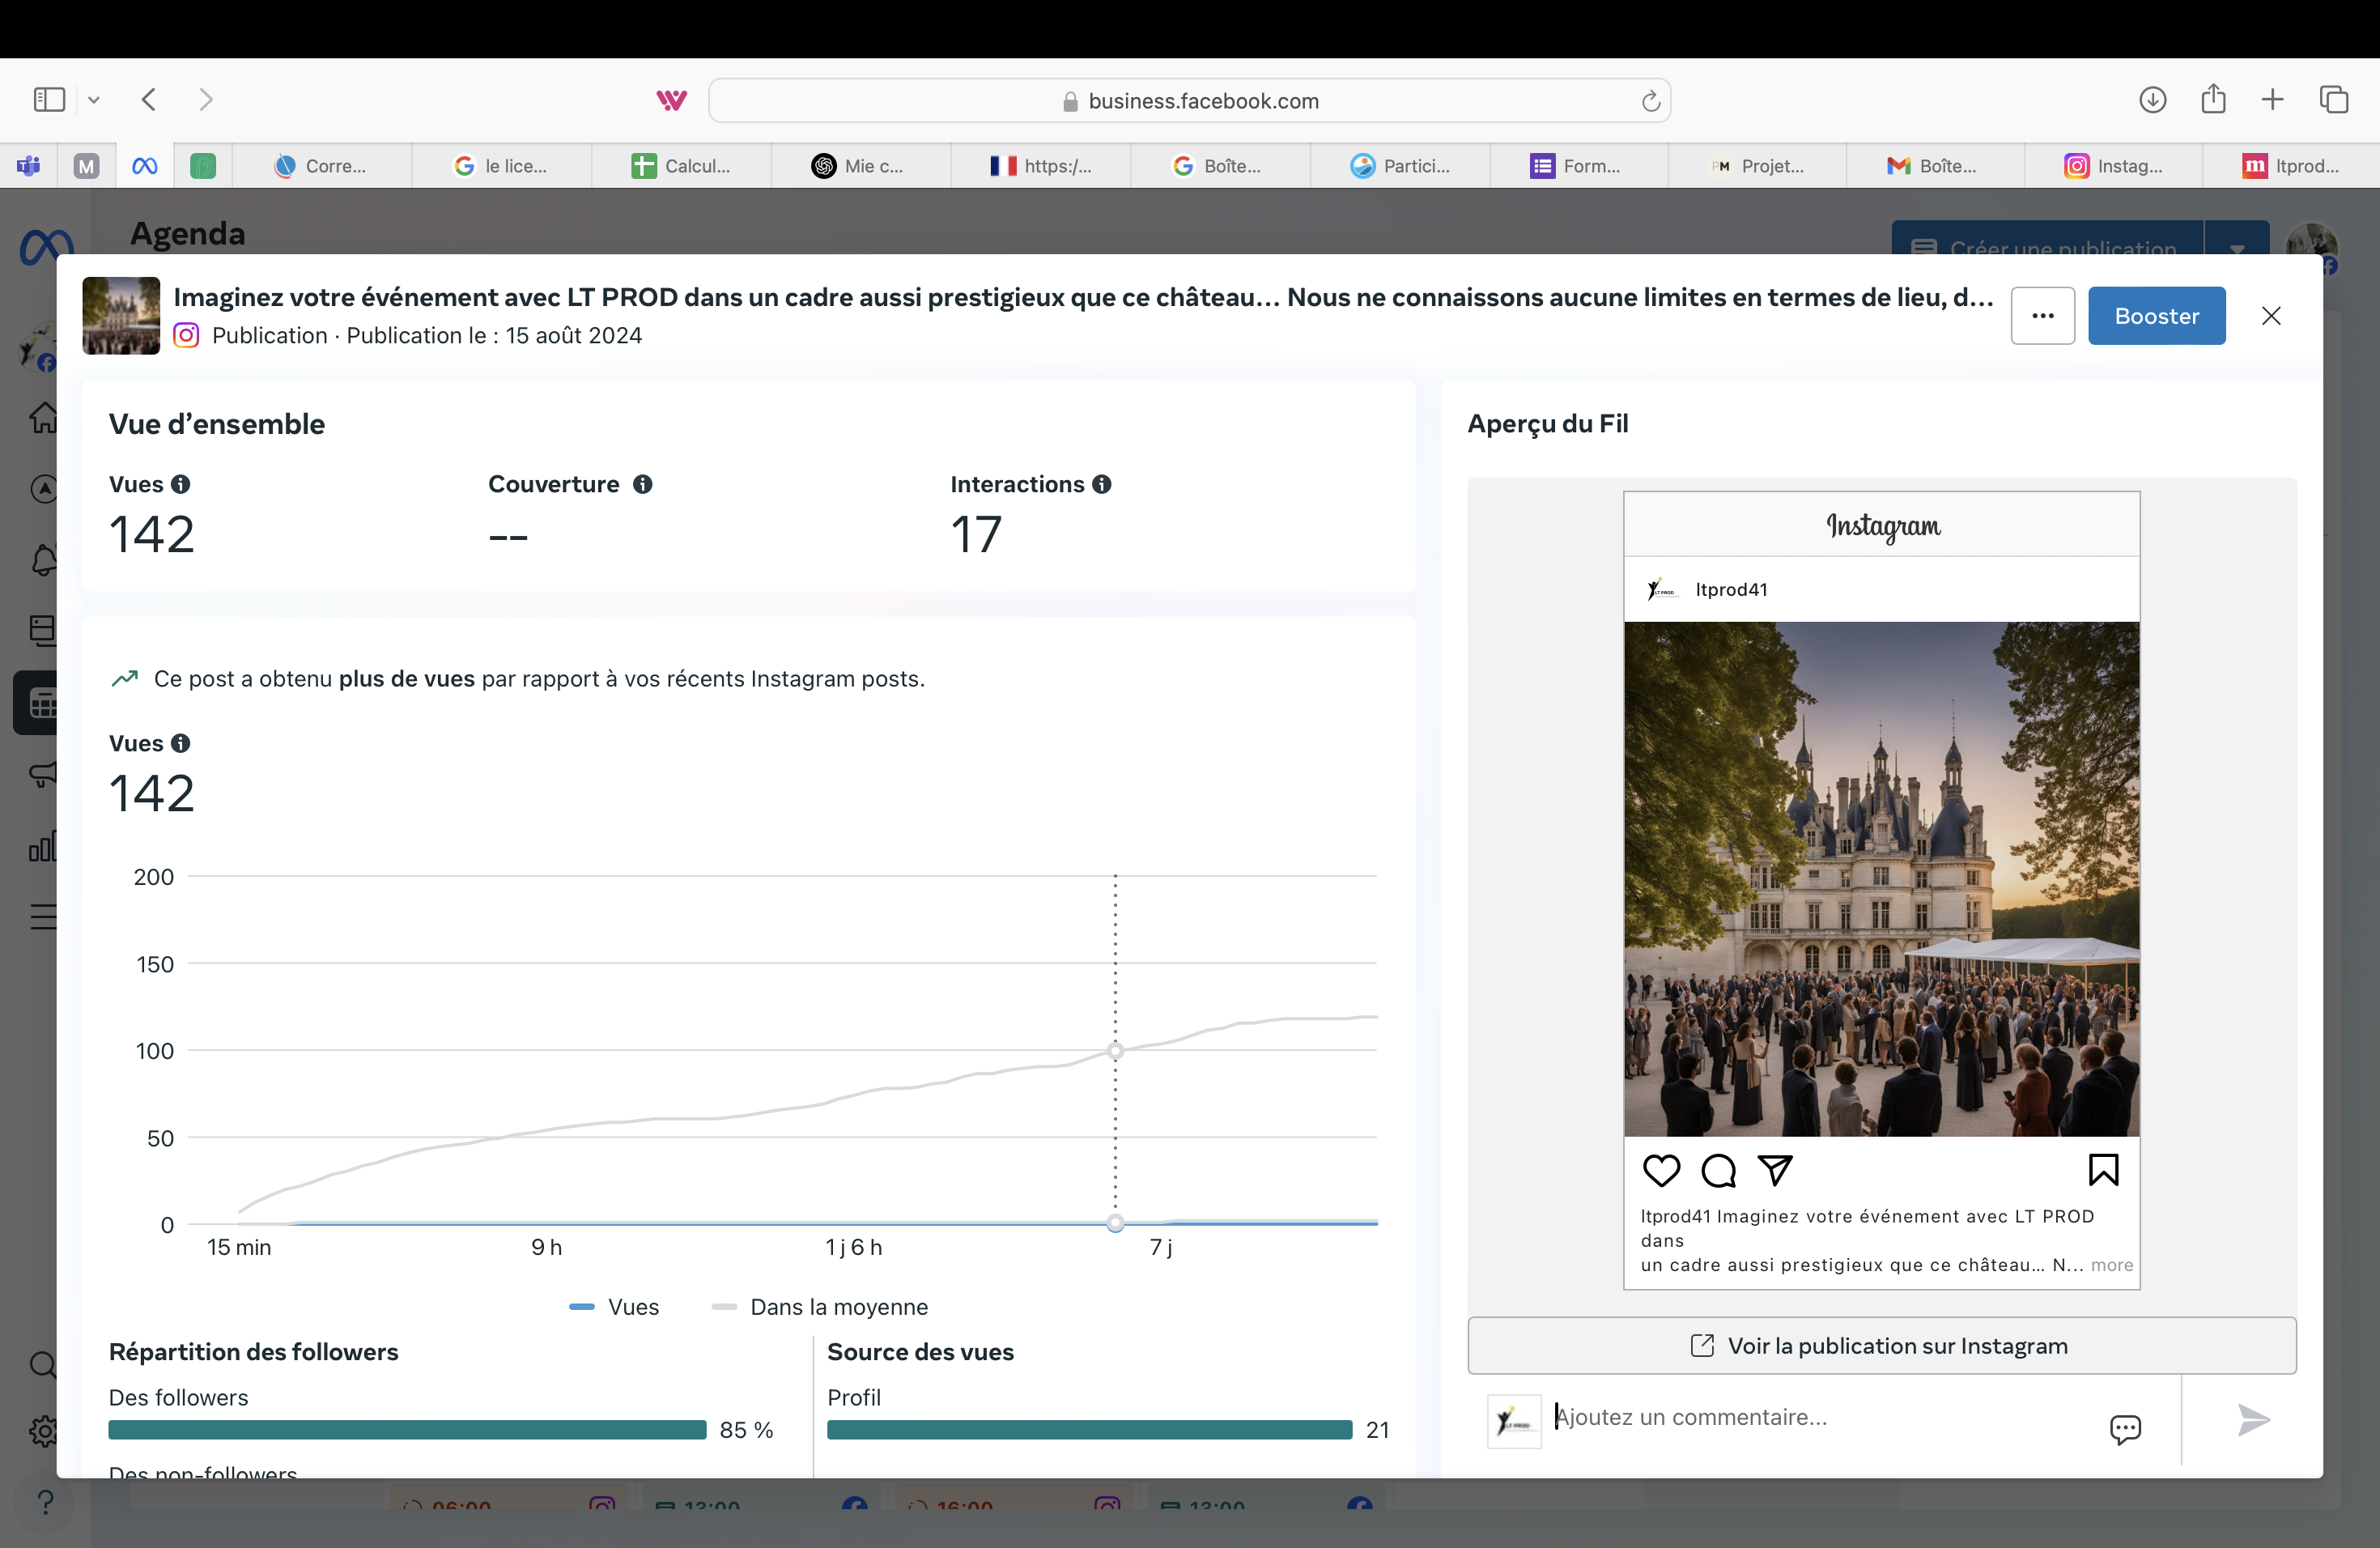Click the bookmark save icon on post
This screenshot has width=2380, height=1548.
(x=2103, y=1170)
